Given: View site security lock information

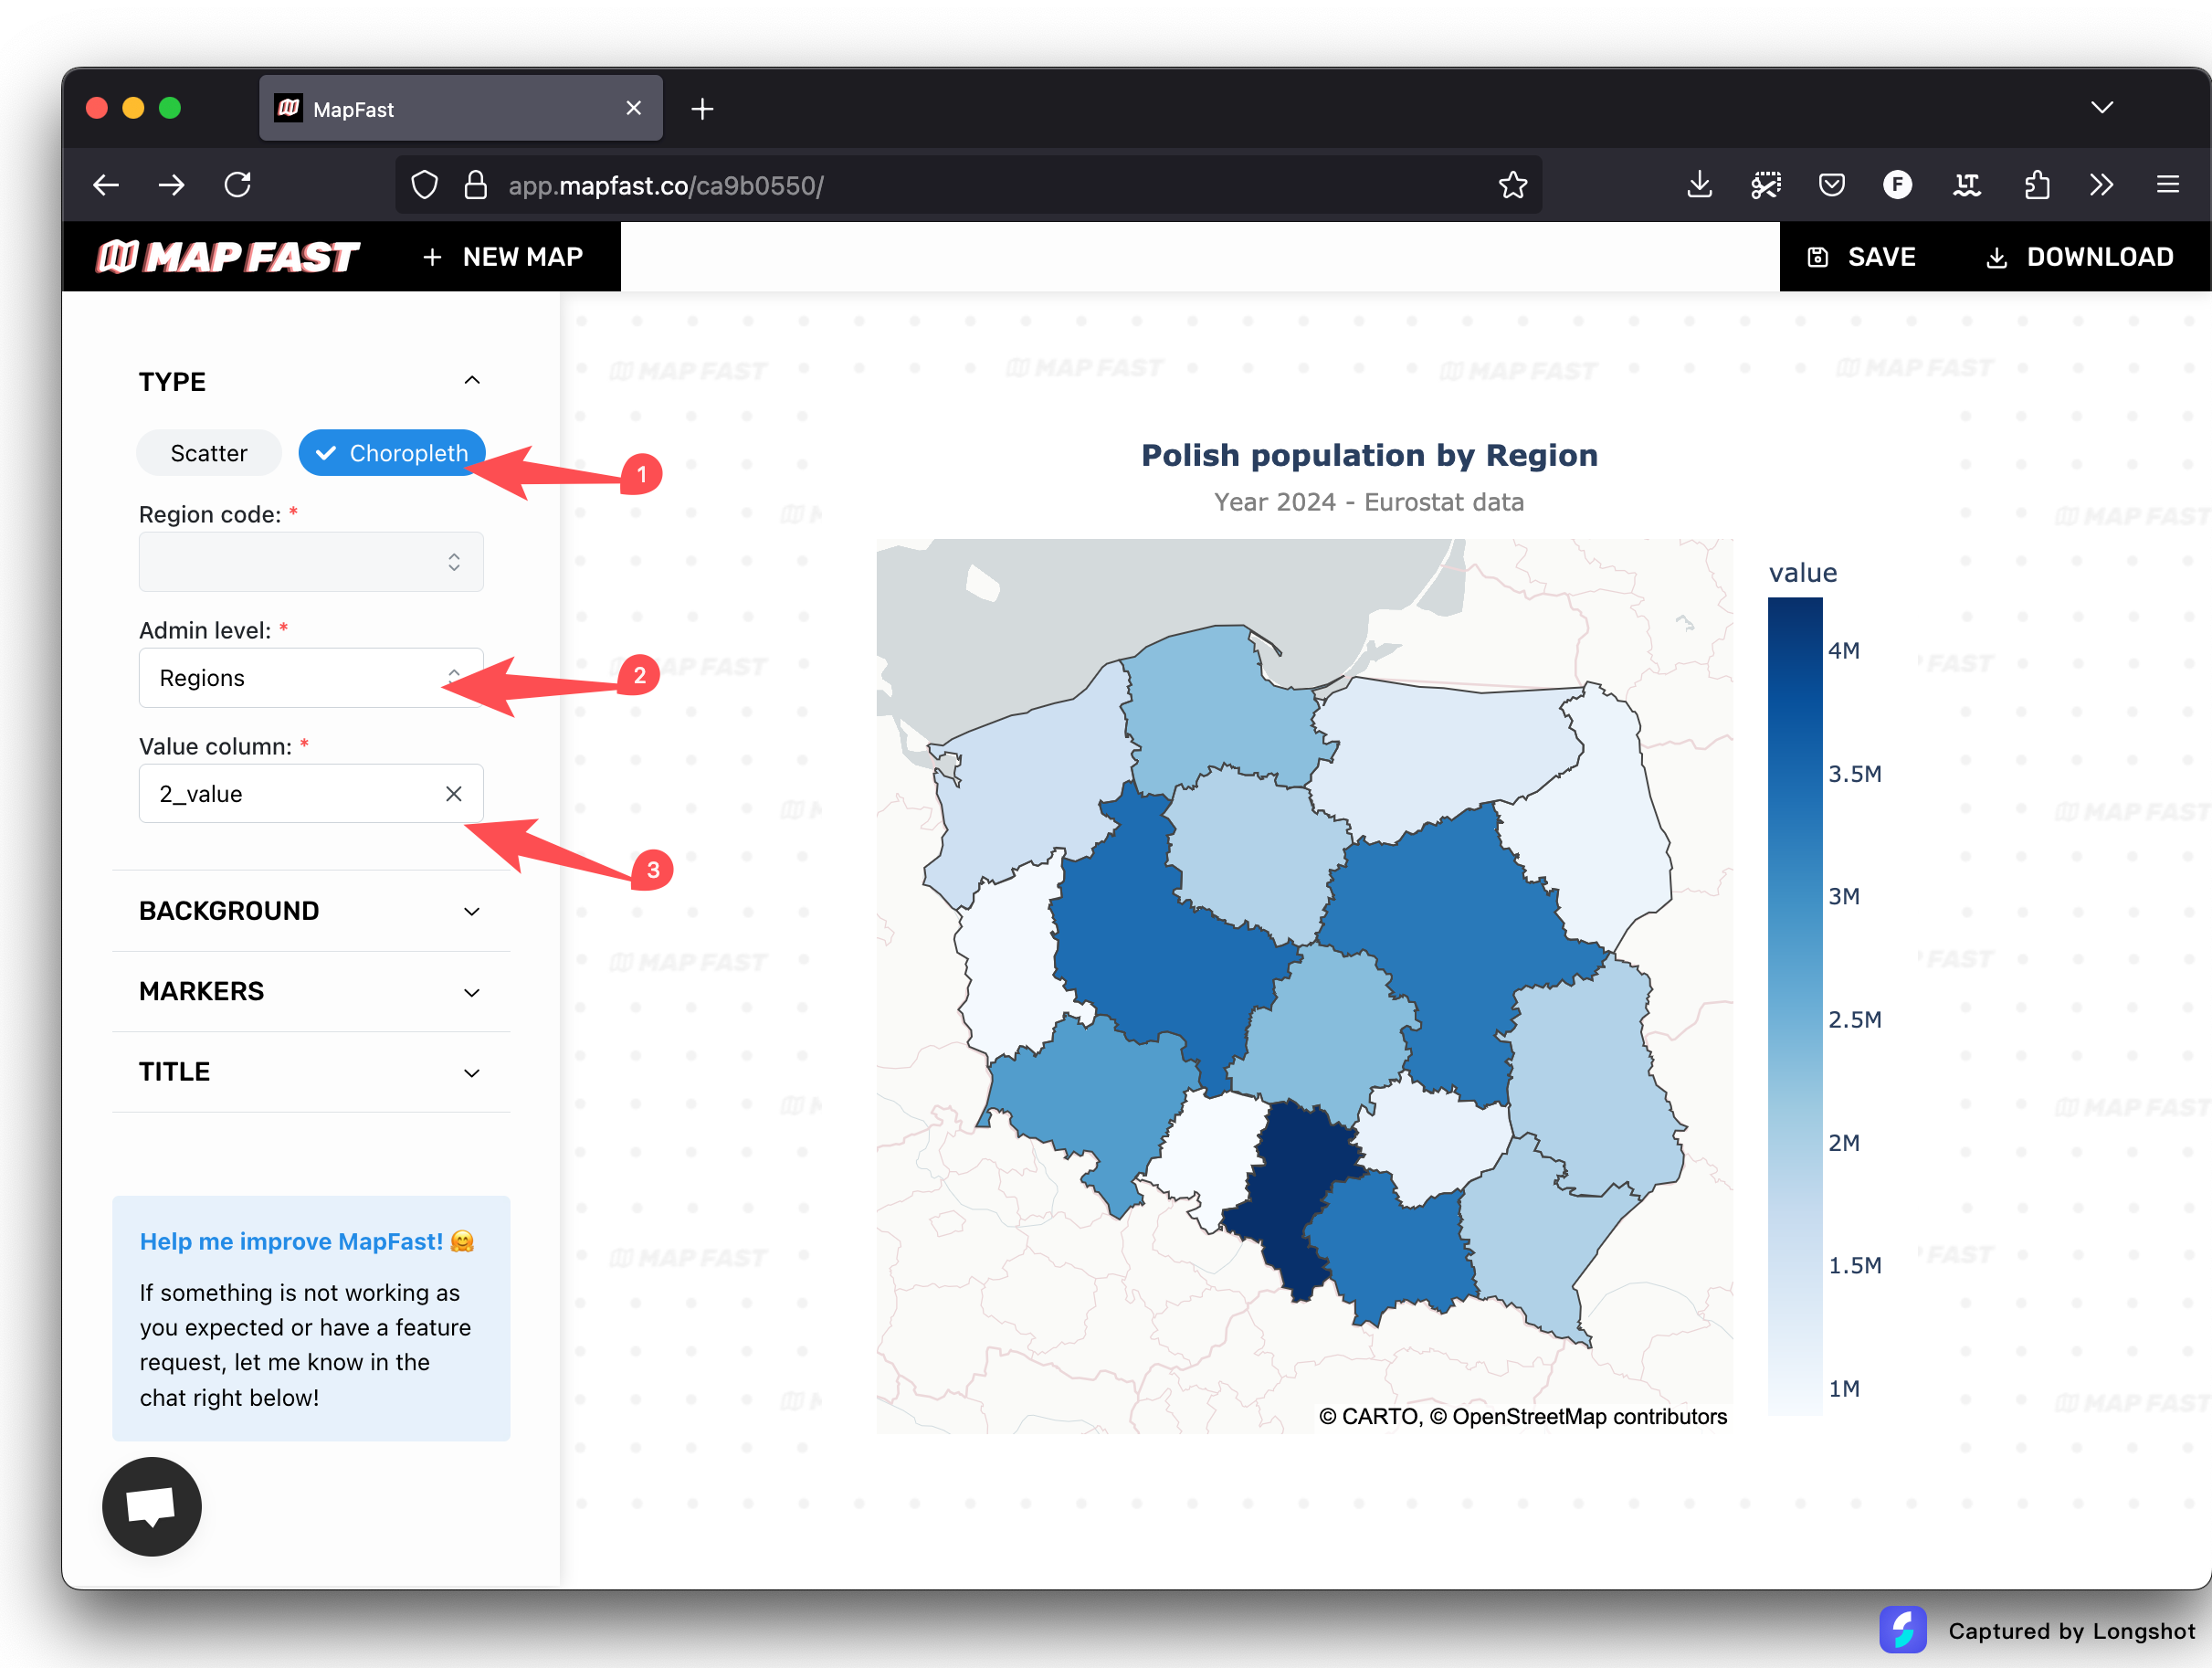Looking at the screenshot, I should pyautogui.click(x=476, y=185).
